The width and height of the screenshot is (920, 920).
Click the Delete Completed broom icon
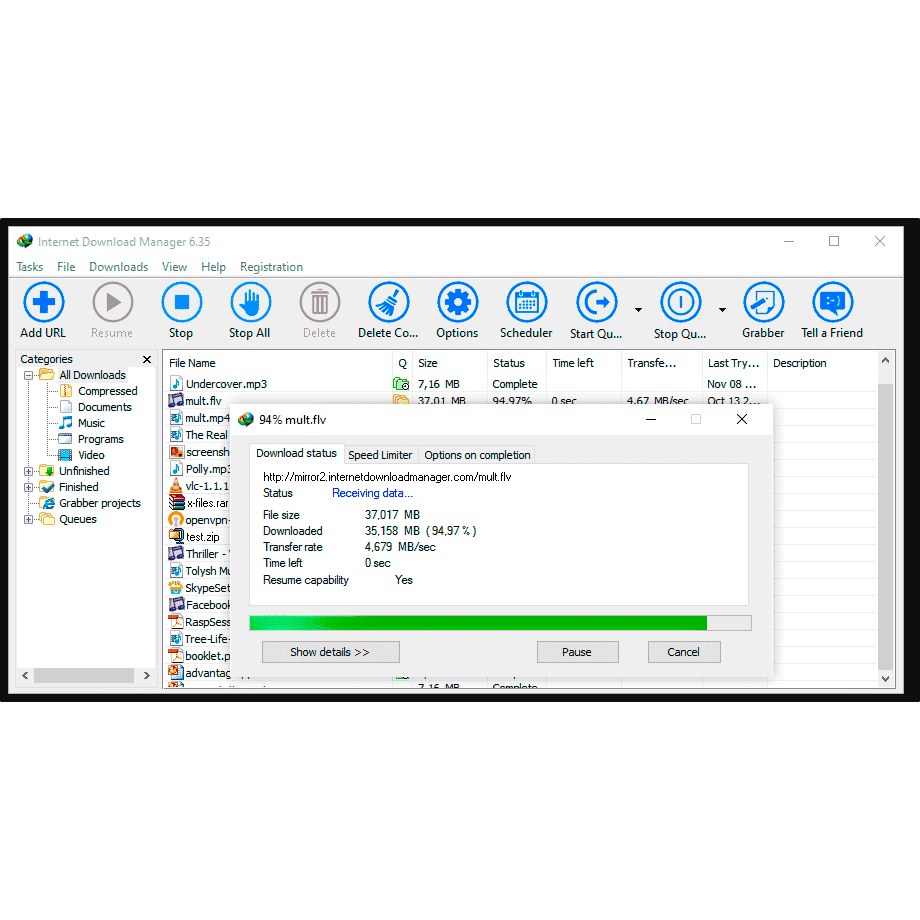(x=388, y=303)
